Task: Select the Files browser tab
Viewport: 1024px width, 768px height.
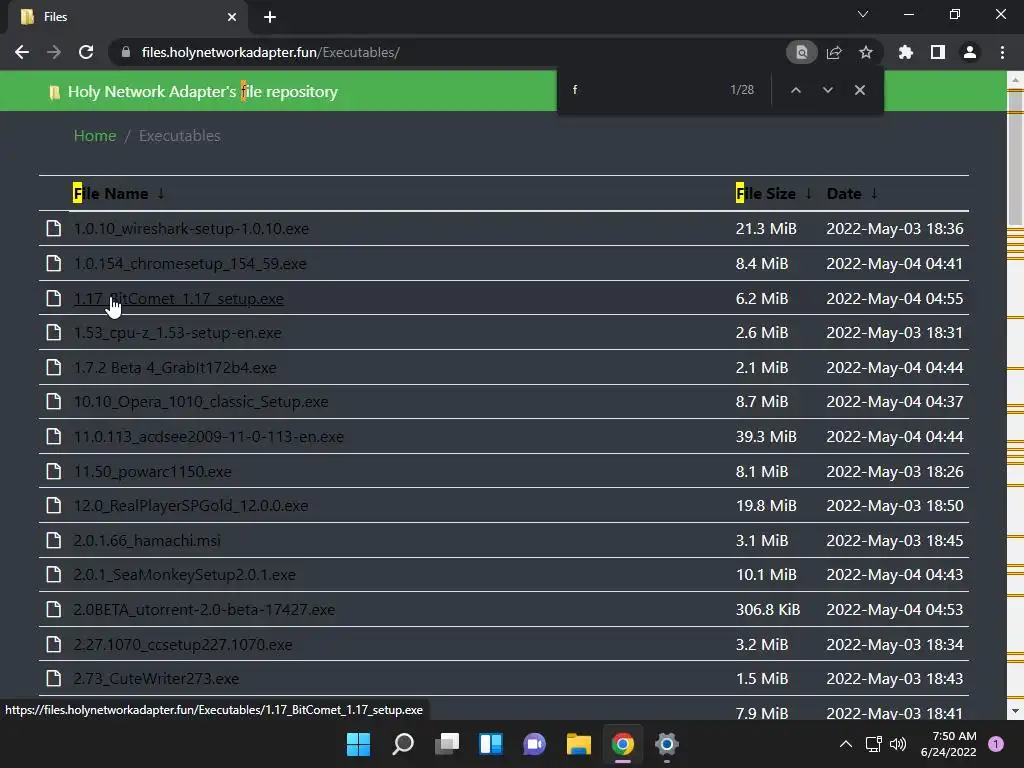Action: click(x=127, y=17)
